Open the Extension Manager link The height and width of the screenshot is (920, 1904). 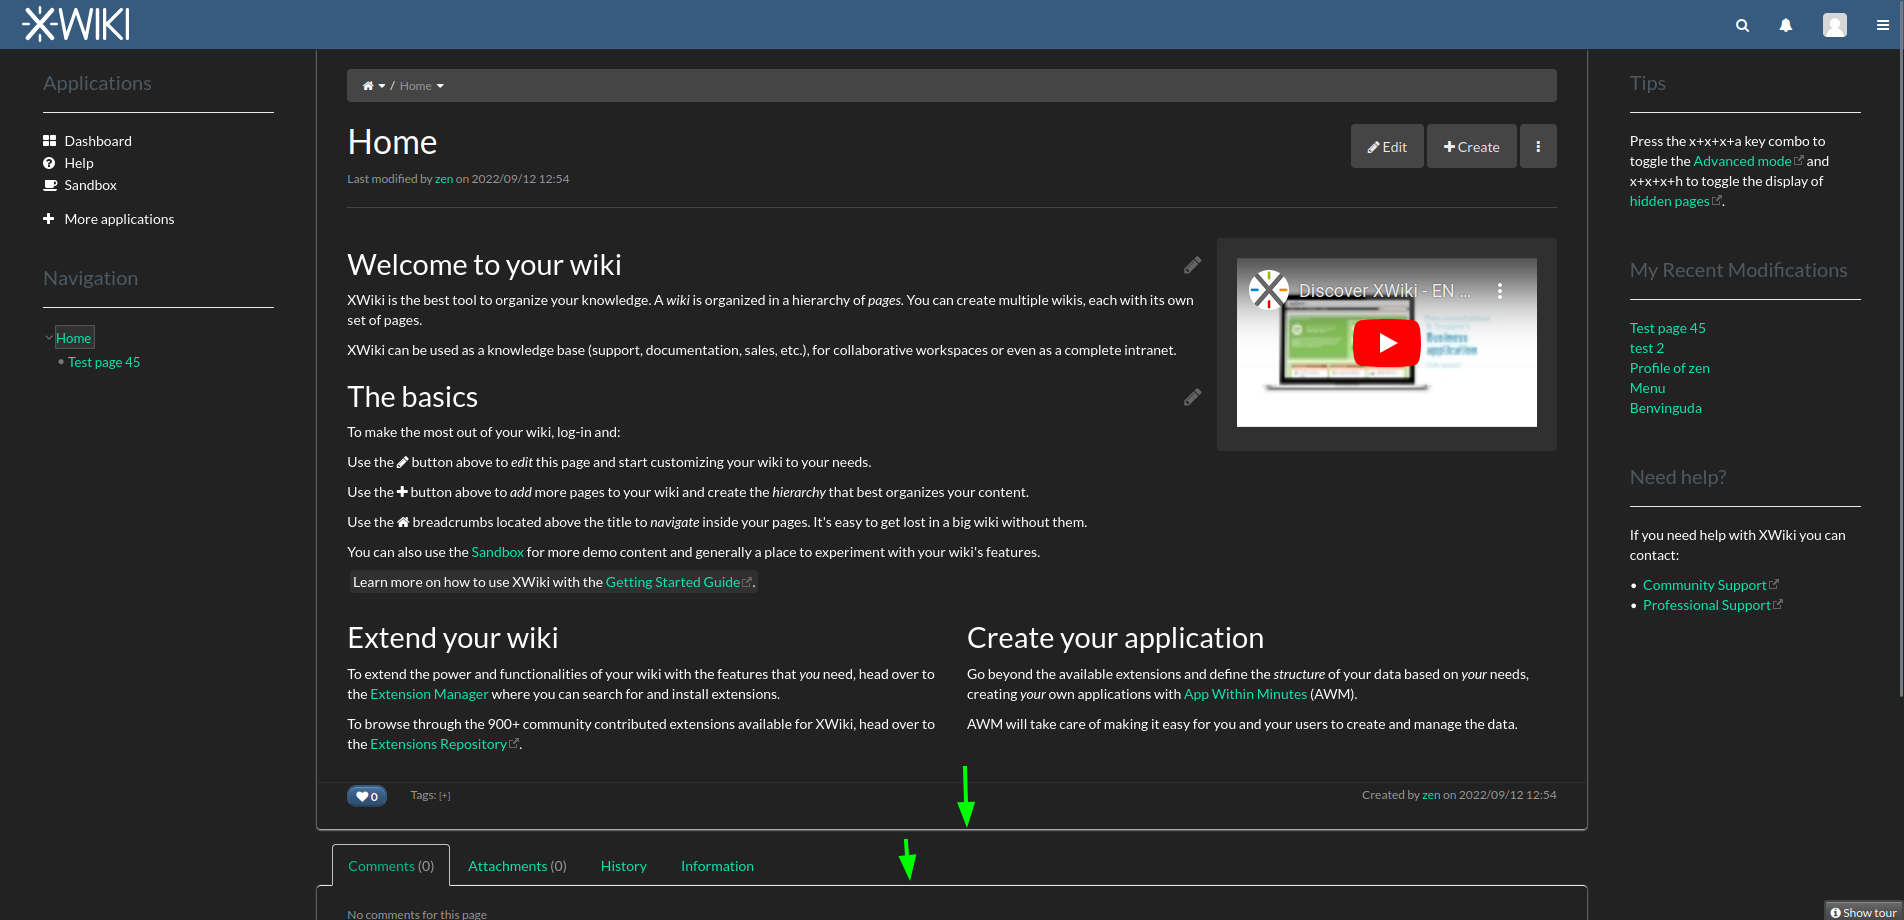[x=429, y=694]
